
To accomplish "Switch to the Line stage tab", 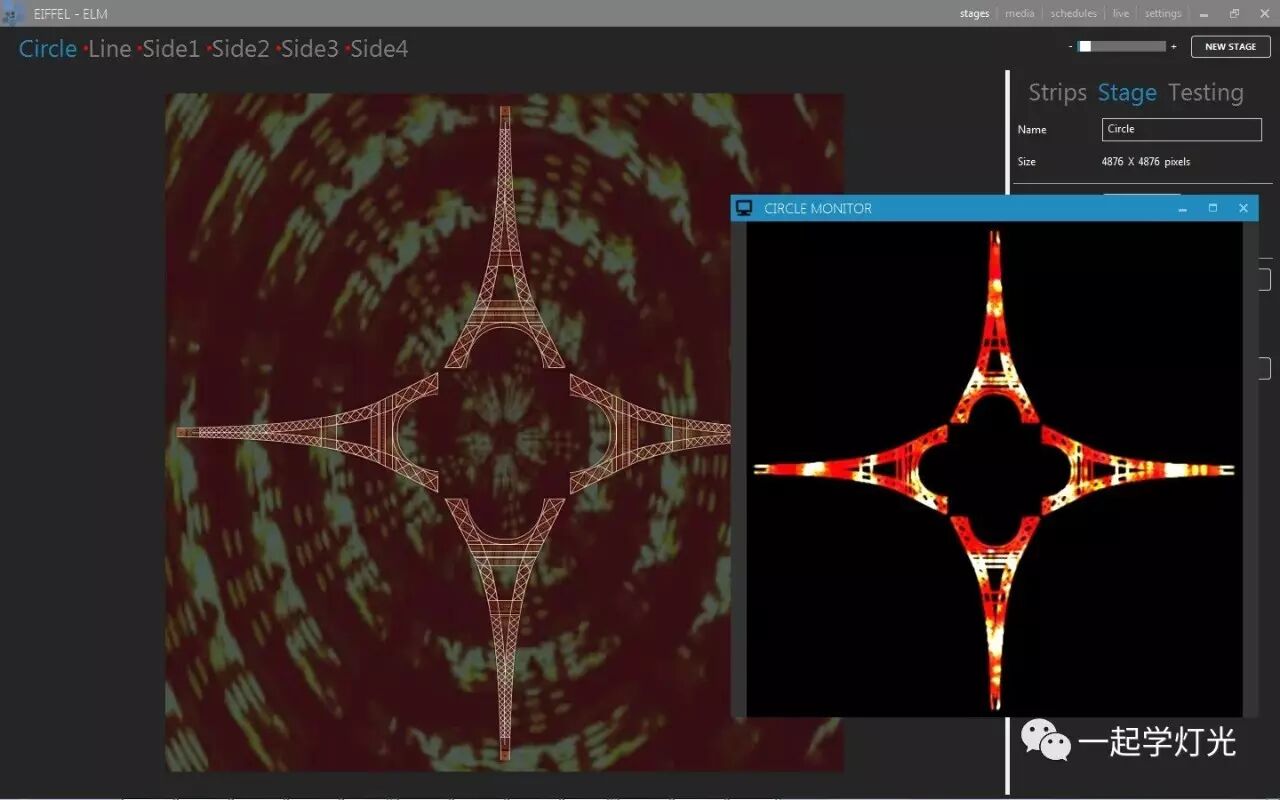I will tap(110, 49).
